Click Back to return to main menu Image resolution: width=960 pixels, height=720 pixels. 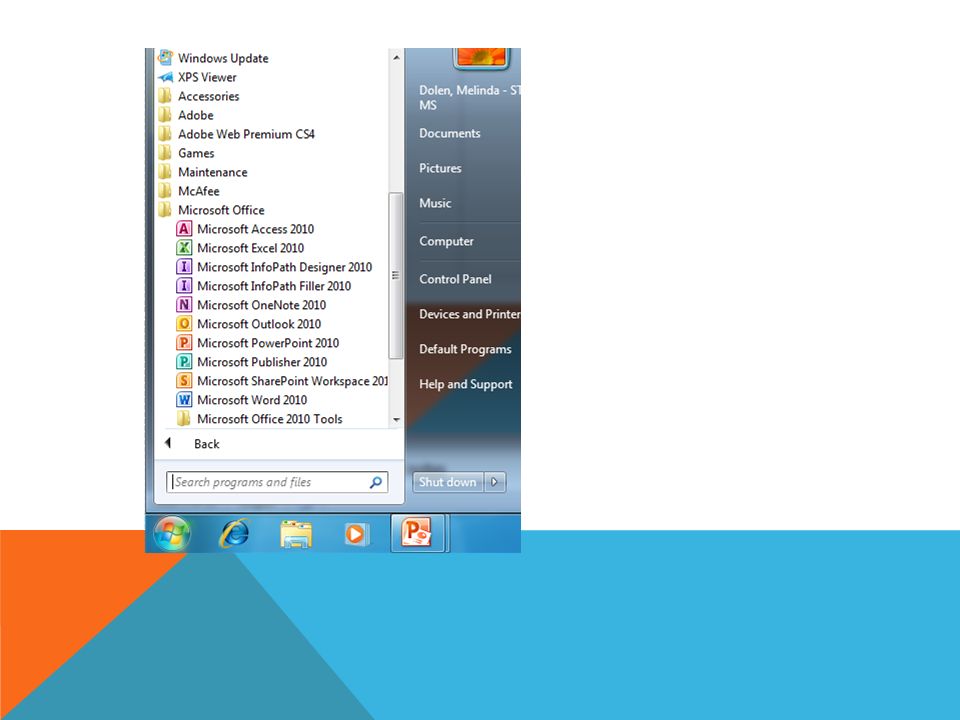tap(206, 444)
